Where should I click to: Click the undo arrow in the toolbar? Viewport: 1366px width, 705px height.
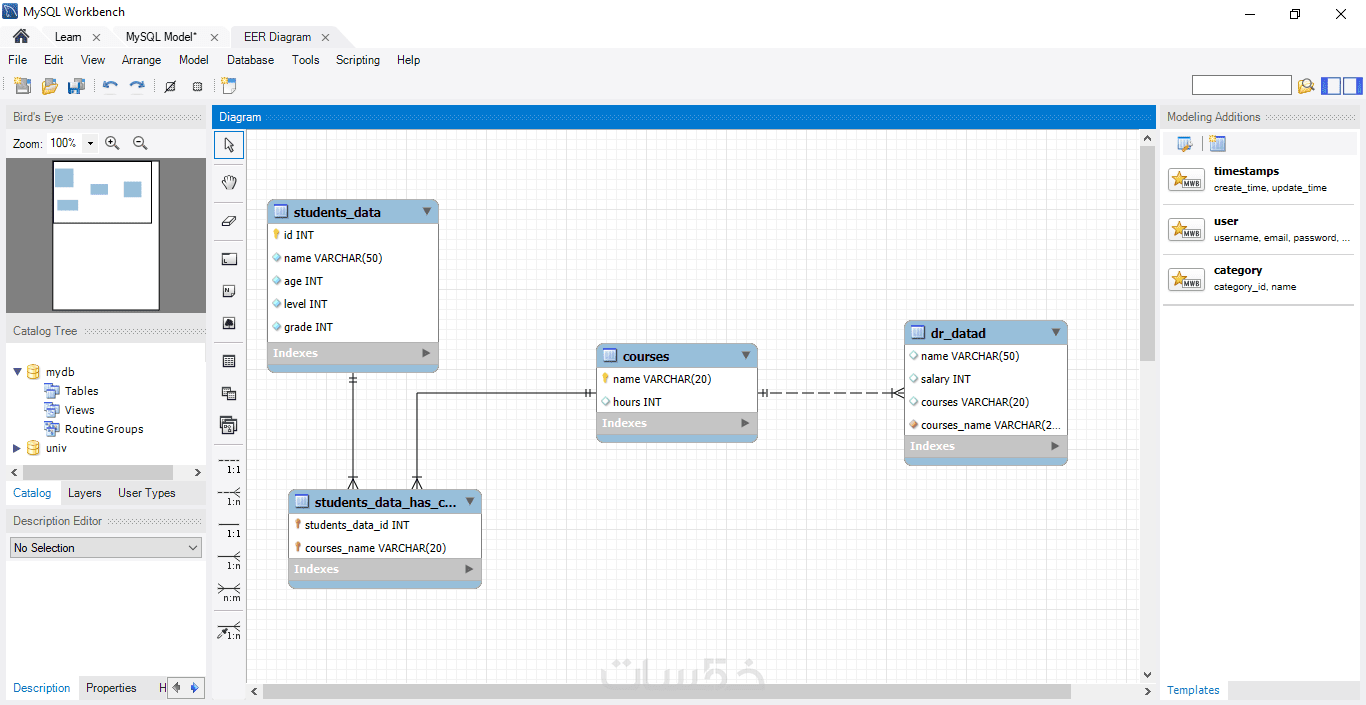(x=110, y=86)
